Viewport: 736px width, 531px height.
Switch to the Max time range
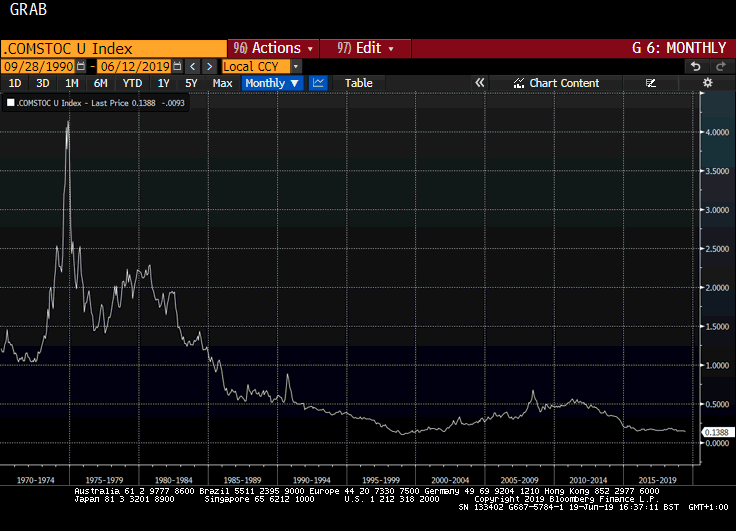222,83
